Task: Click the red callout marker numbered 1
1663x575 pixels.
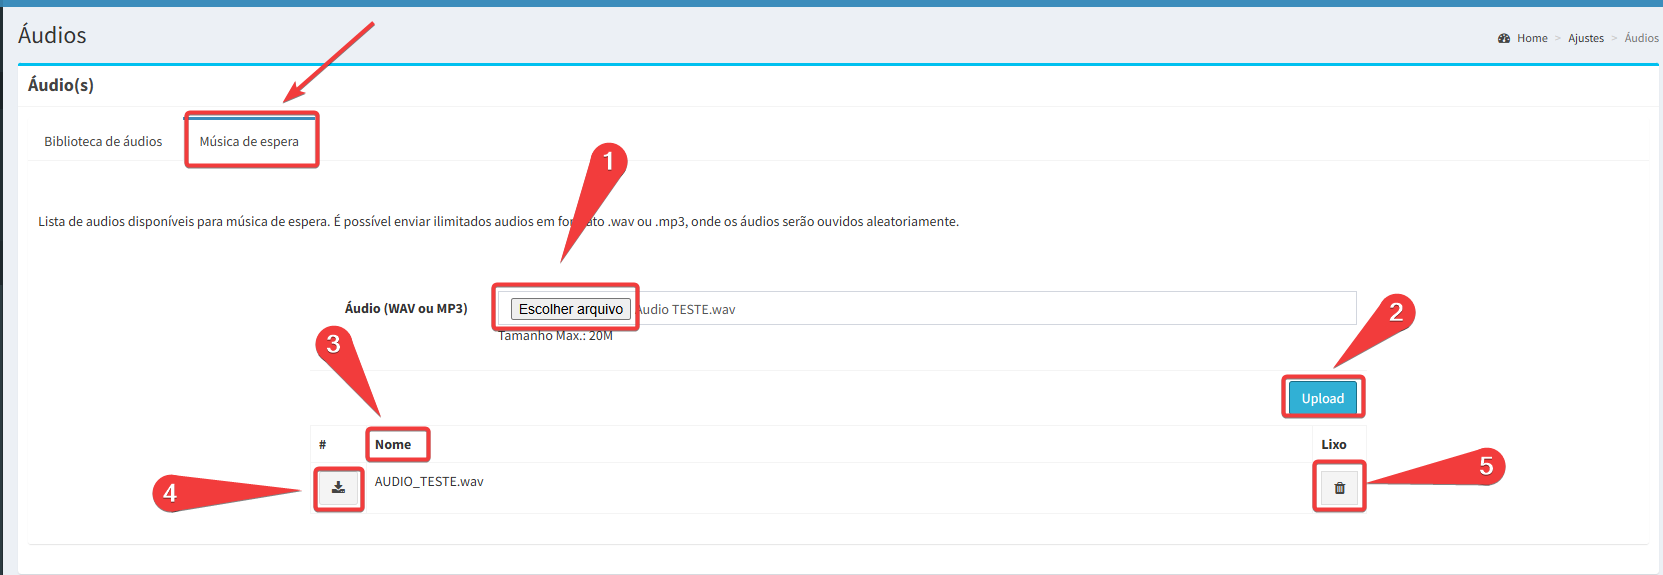Action: click(x=608, y=161)
